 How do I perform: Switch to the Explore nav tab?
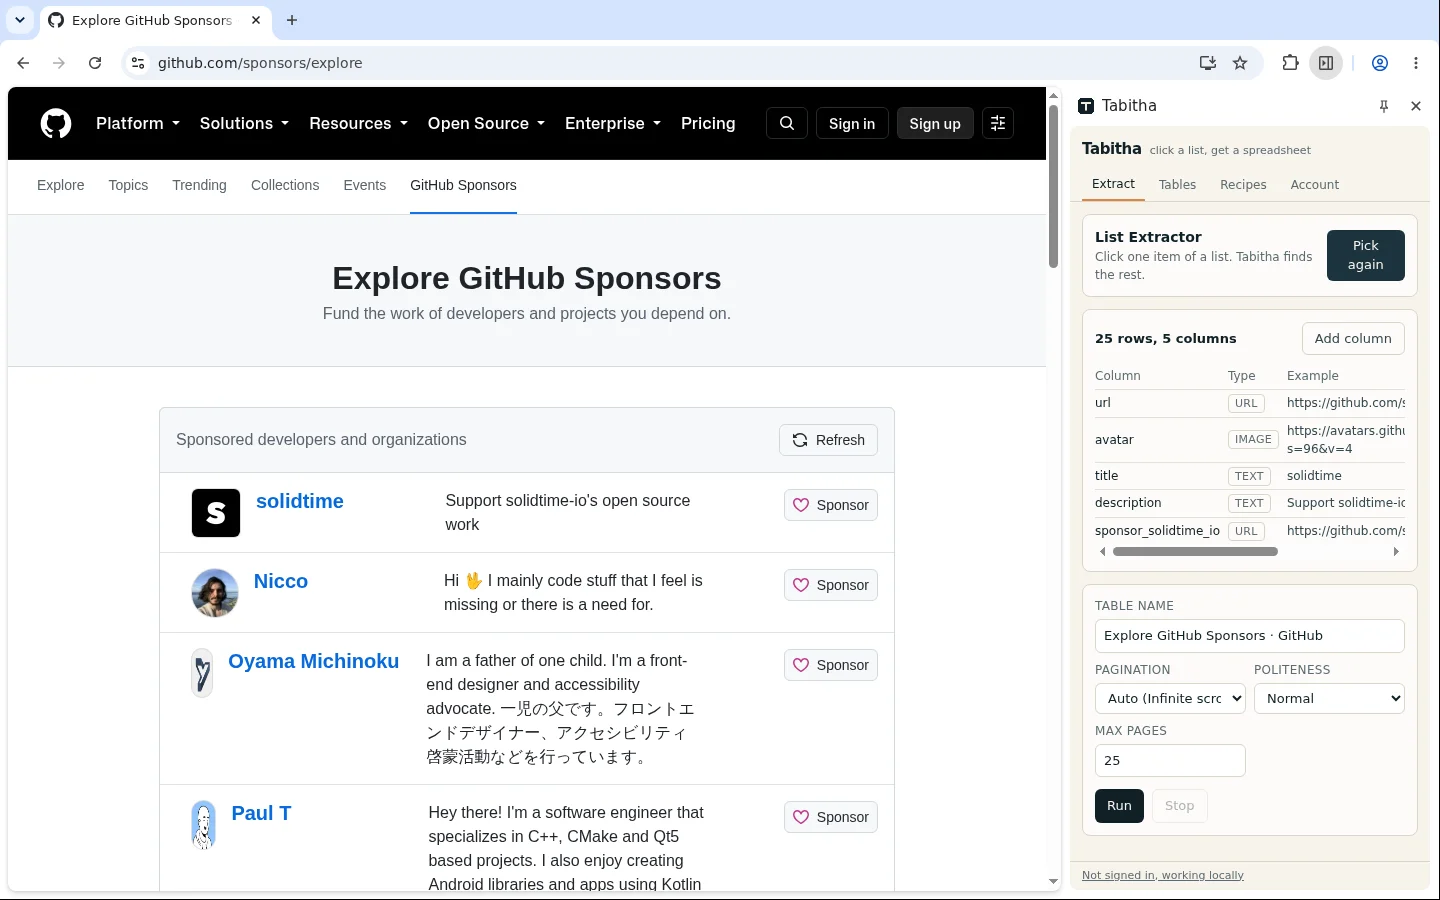tap(61, 185)
